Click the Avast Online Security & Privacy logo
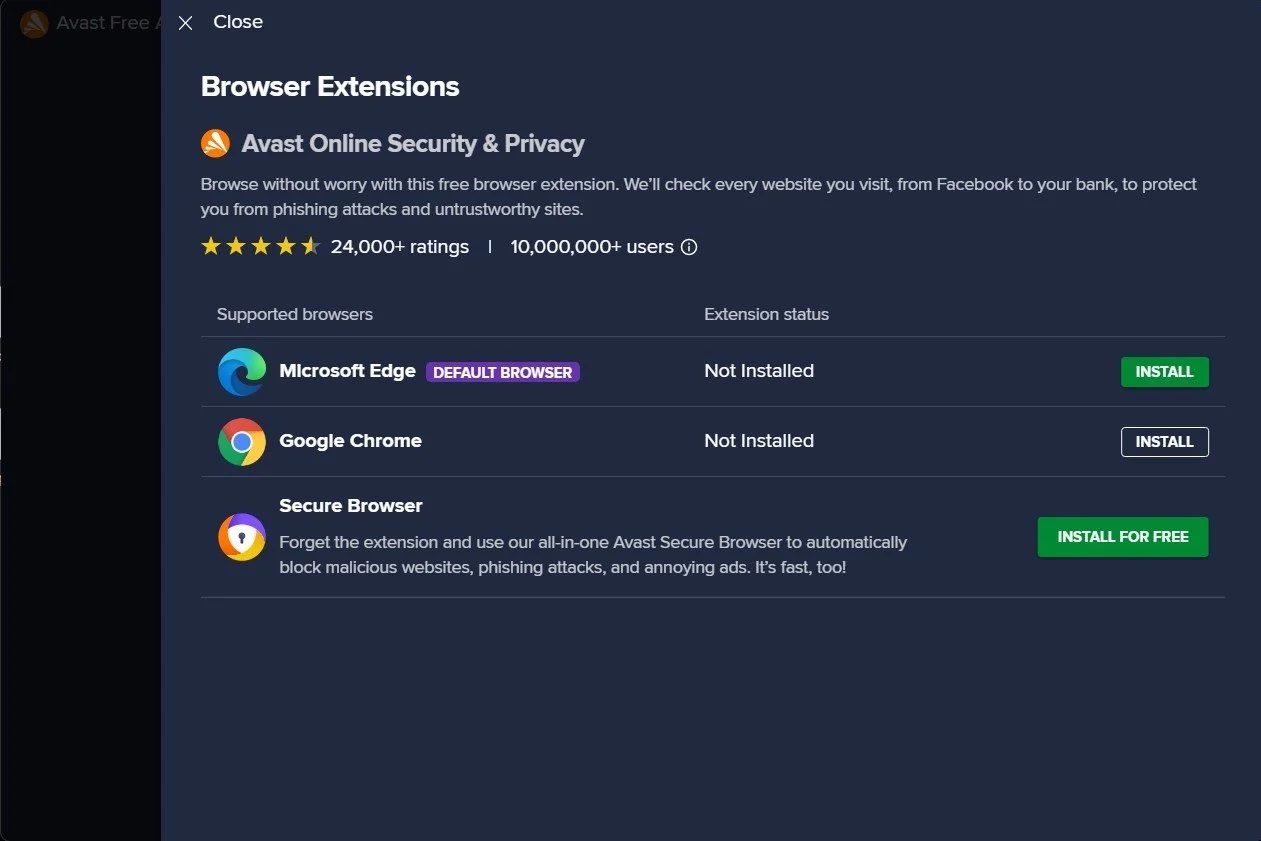Viewport: 1261px width, 841px height. [x=214, y=143]
